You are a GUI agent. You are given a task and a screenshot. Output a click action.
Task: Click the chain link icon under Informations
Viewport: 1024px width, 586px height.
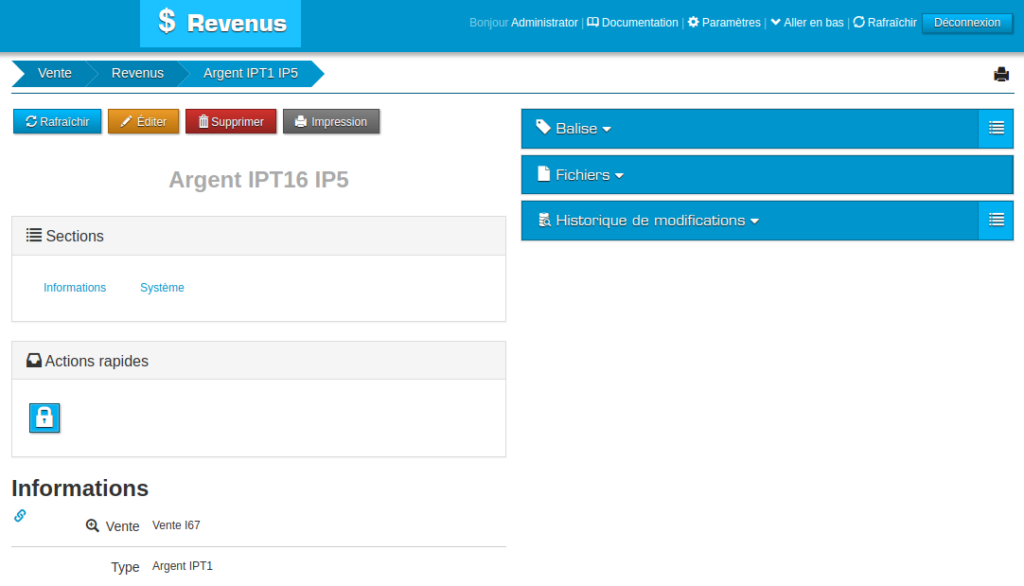click(19, 515)
